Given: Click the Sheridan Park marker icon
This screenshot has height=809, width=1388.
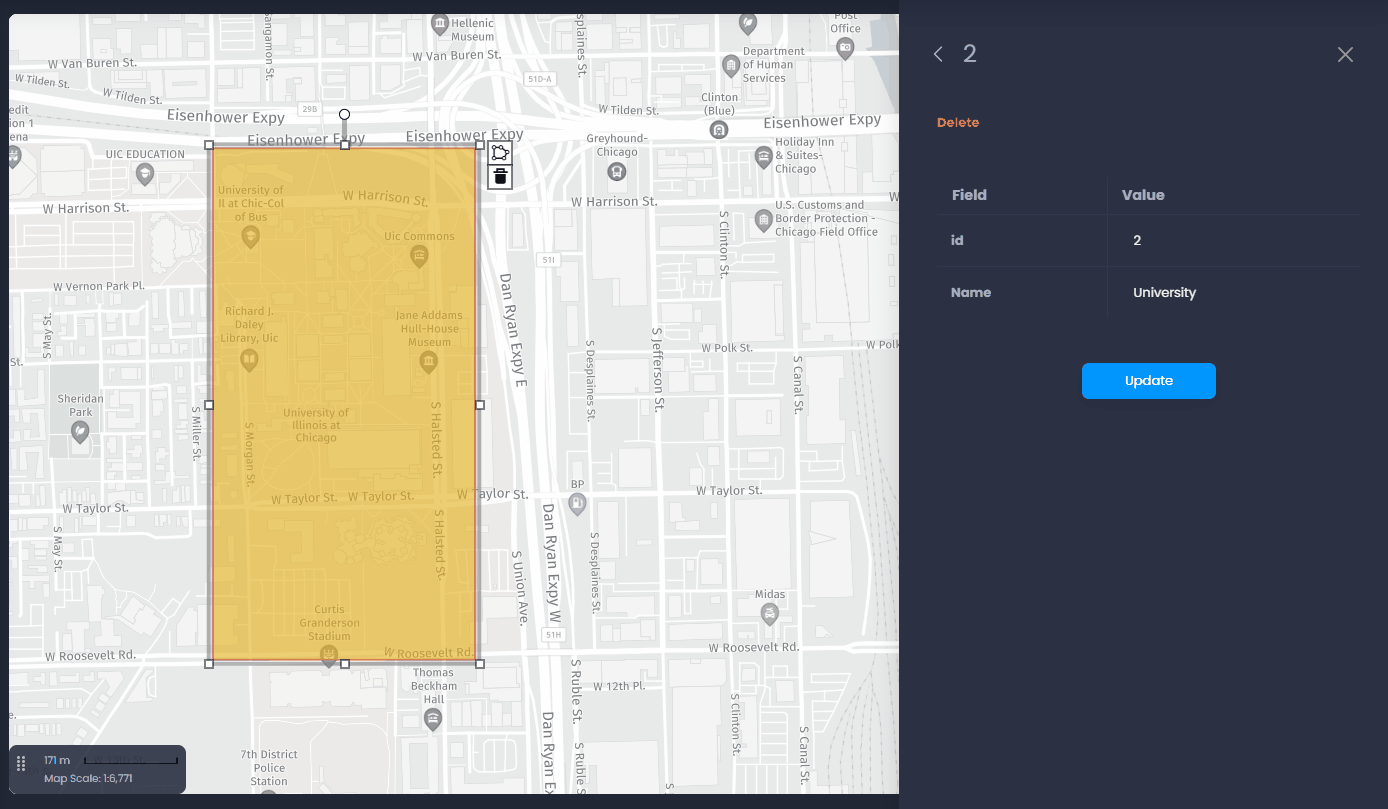Looking at the screenshot, I should click(x=80, y=432).
